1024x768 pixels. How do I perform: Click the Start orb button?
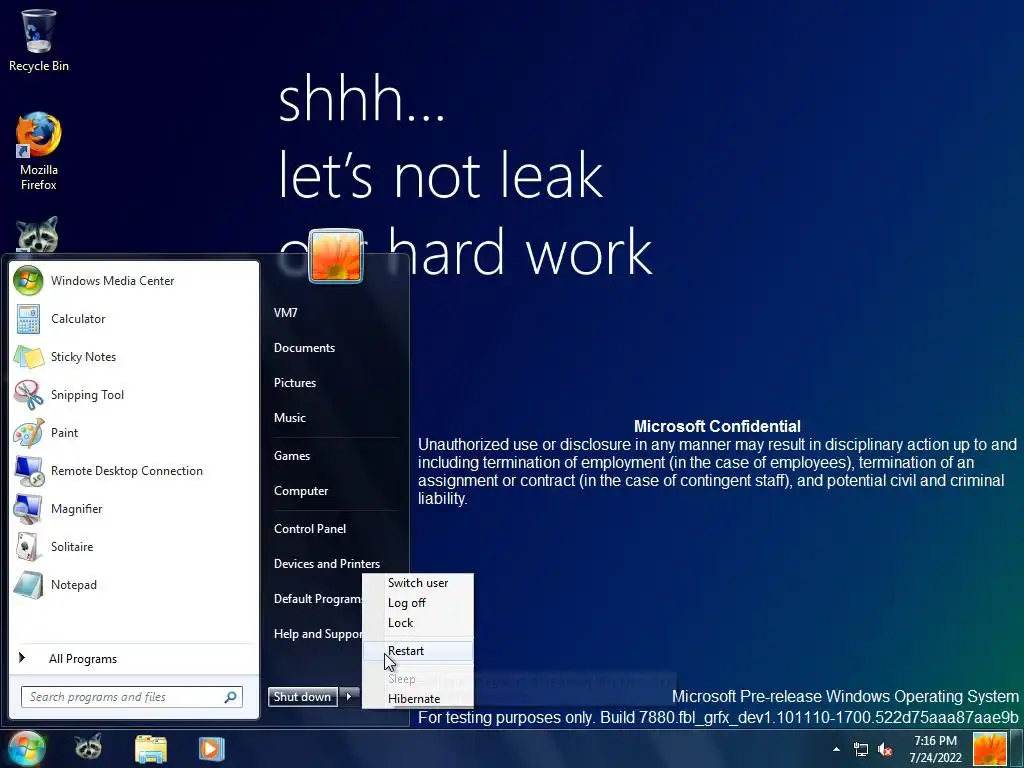click(26, 748)
